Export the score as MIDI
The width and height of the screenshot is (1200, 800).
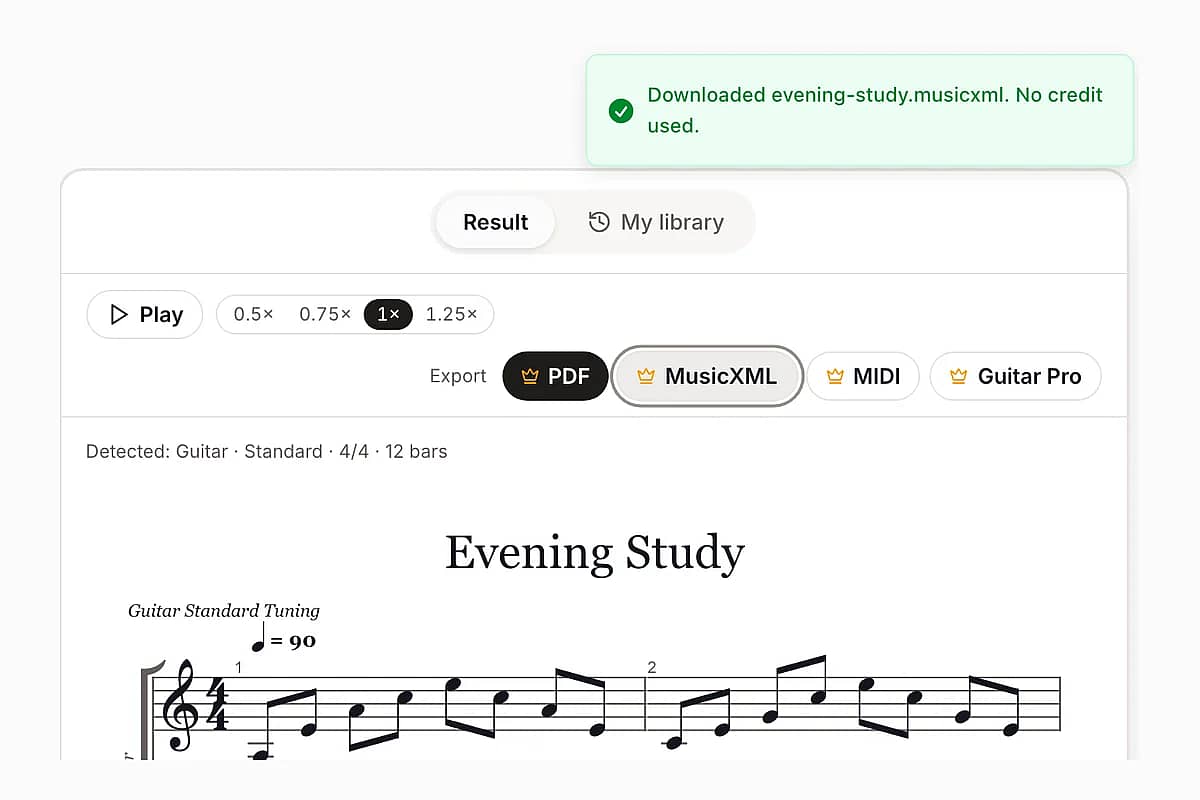863,376
